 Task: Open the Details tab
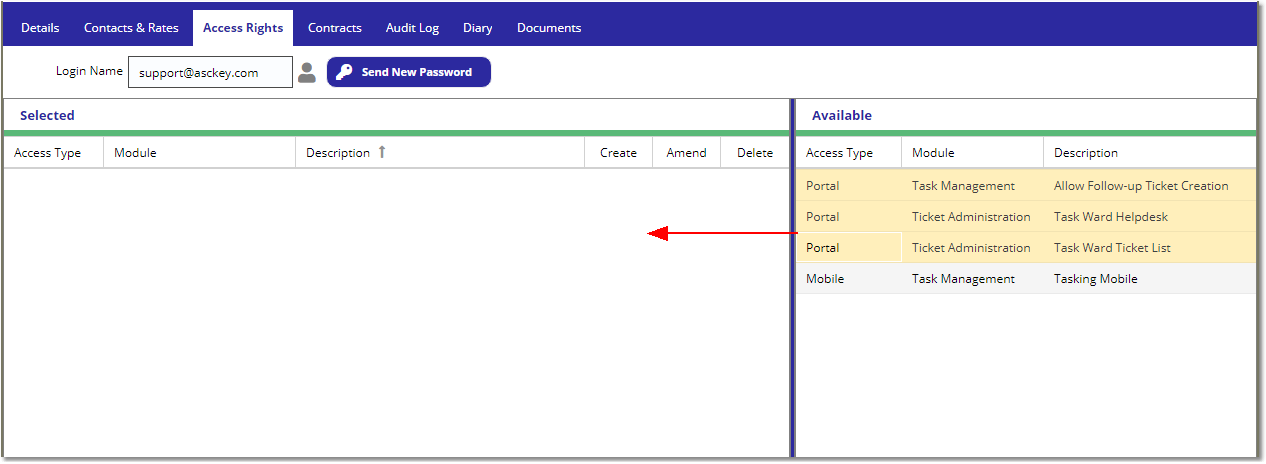40,28
